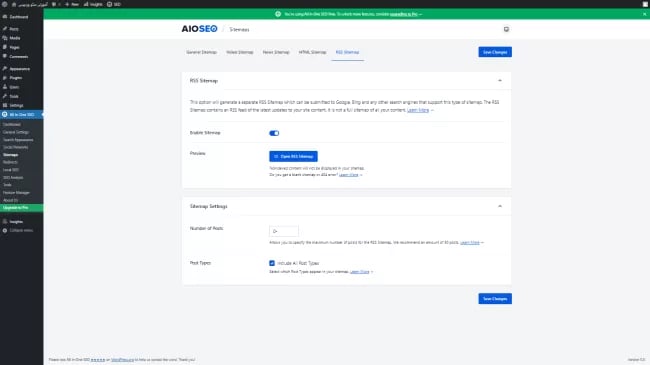This screenshot has height=365, width=650.
Task: Click the All in One SEO gear icon
Action: 5,114
